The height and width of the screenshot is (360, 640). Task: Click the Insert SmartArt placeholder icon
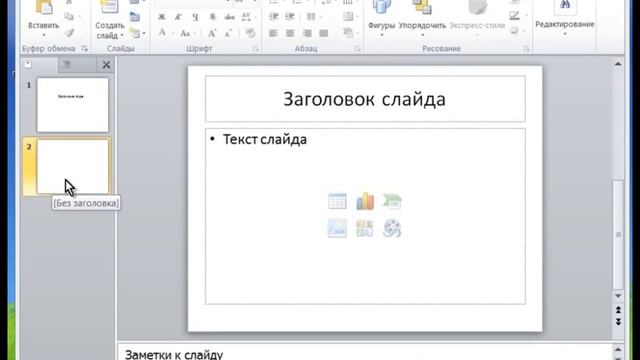point(392,201)
